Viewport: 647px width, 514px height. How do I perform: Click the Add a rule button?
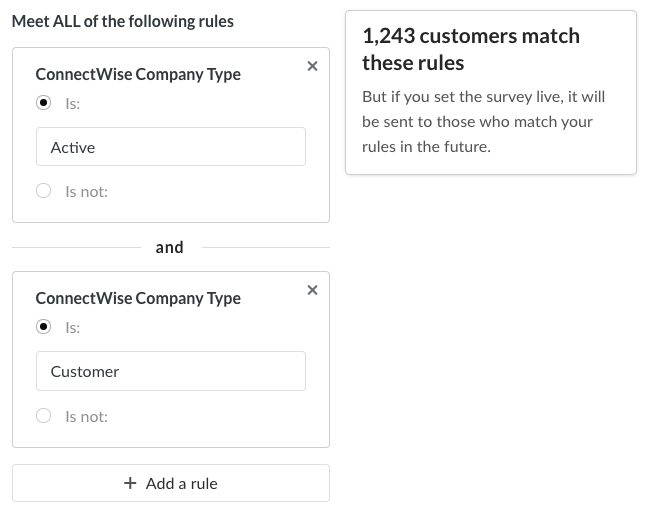tap(171, 483)
